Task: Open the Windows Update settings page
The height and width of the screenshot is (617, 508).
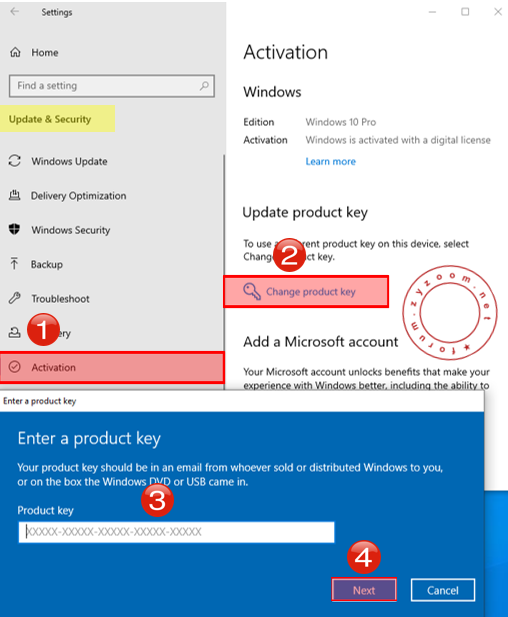Action: click(69, 161)
